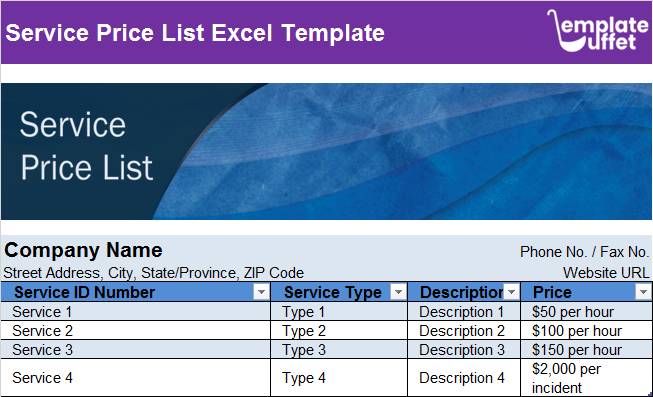Open the Service Type filter dropdown

398,292
